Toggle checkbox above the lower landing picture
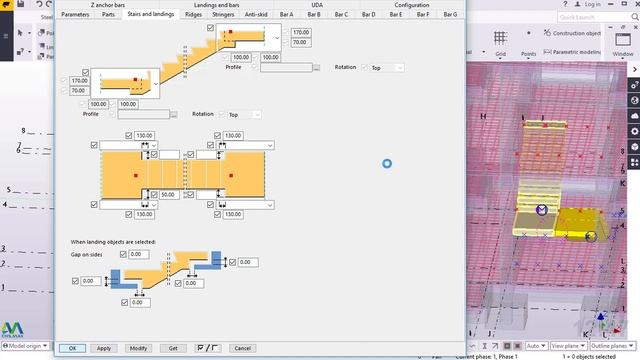The image size is (640, 360). tap(85, 72)
